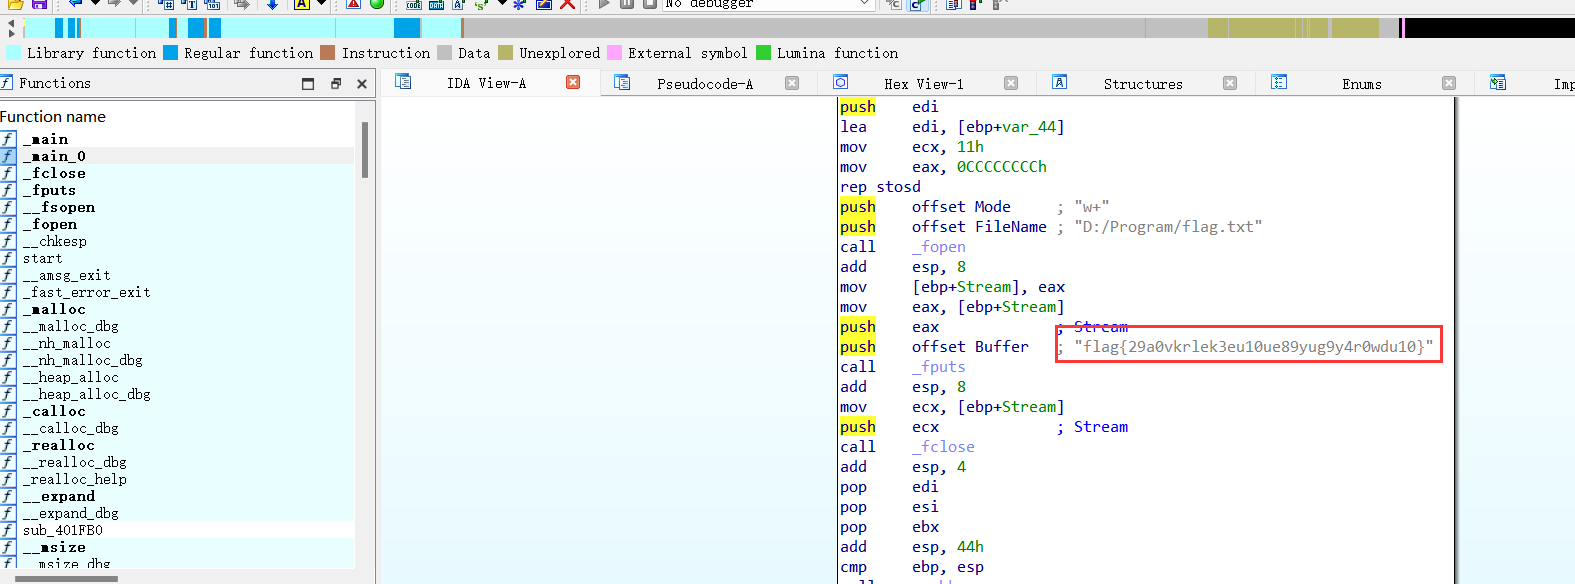The width and height of the screenshot is (1575, 584).
Task: Click the Regular function color swatch
Action: 170,53
